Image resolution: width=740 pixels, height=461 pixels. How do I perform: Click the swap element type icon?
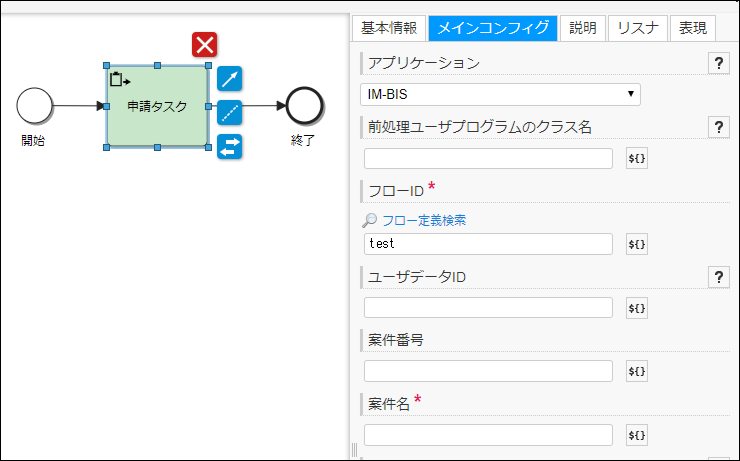pos(230,146)
